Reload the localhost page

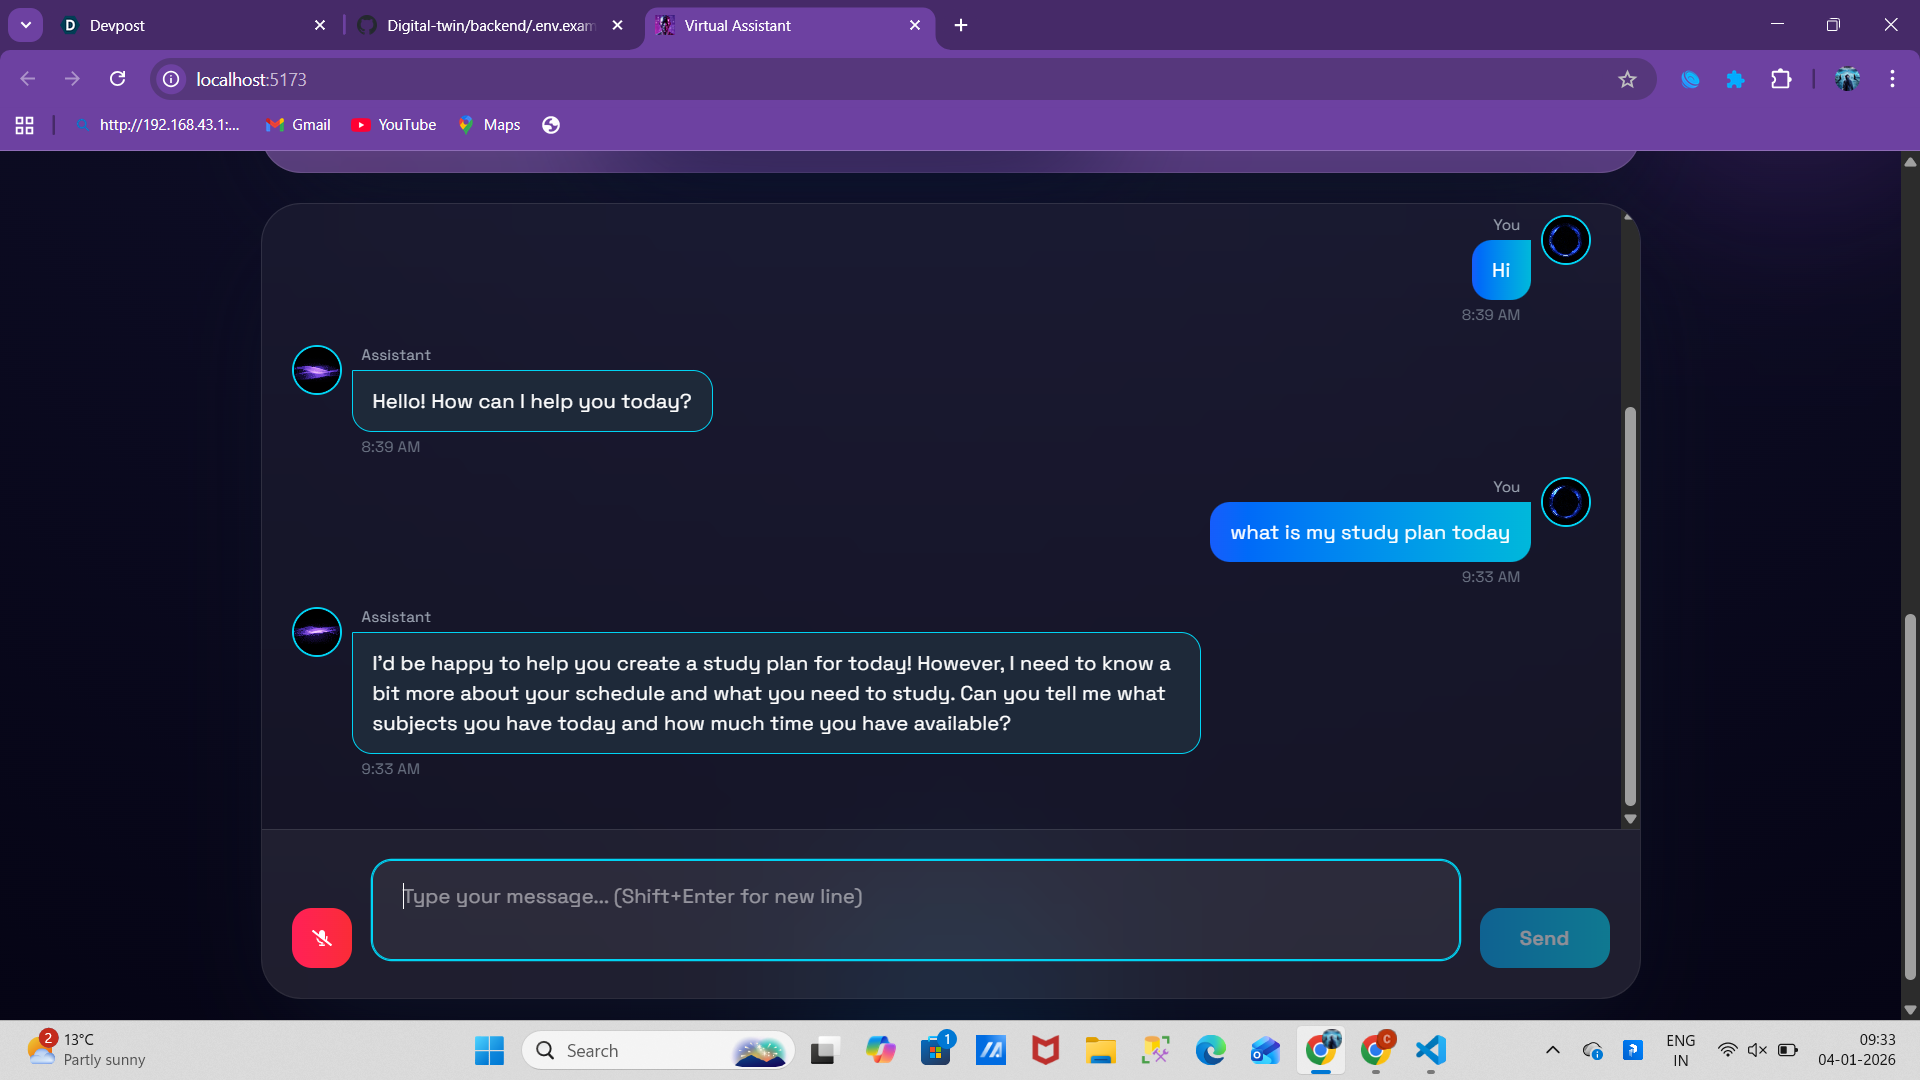point(118,79)
